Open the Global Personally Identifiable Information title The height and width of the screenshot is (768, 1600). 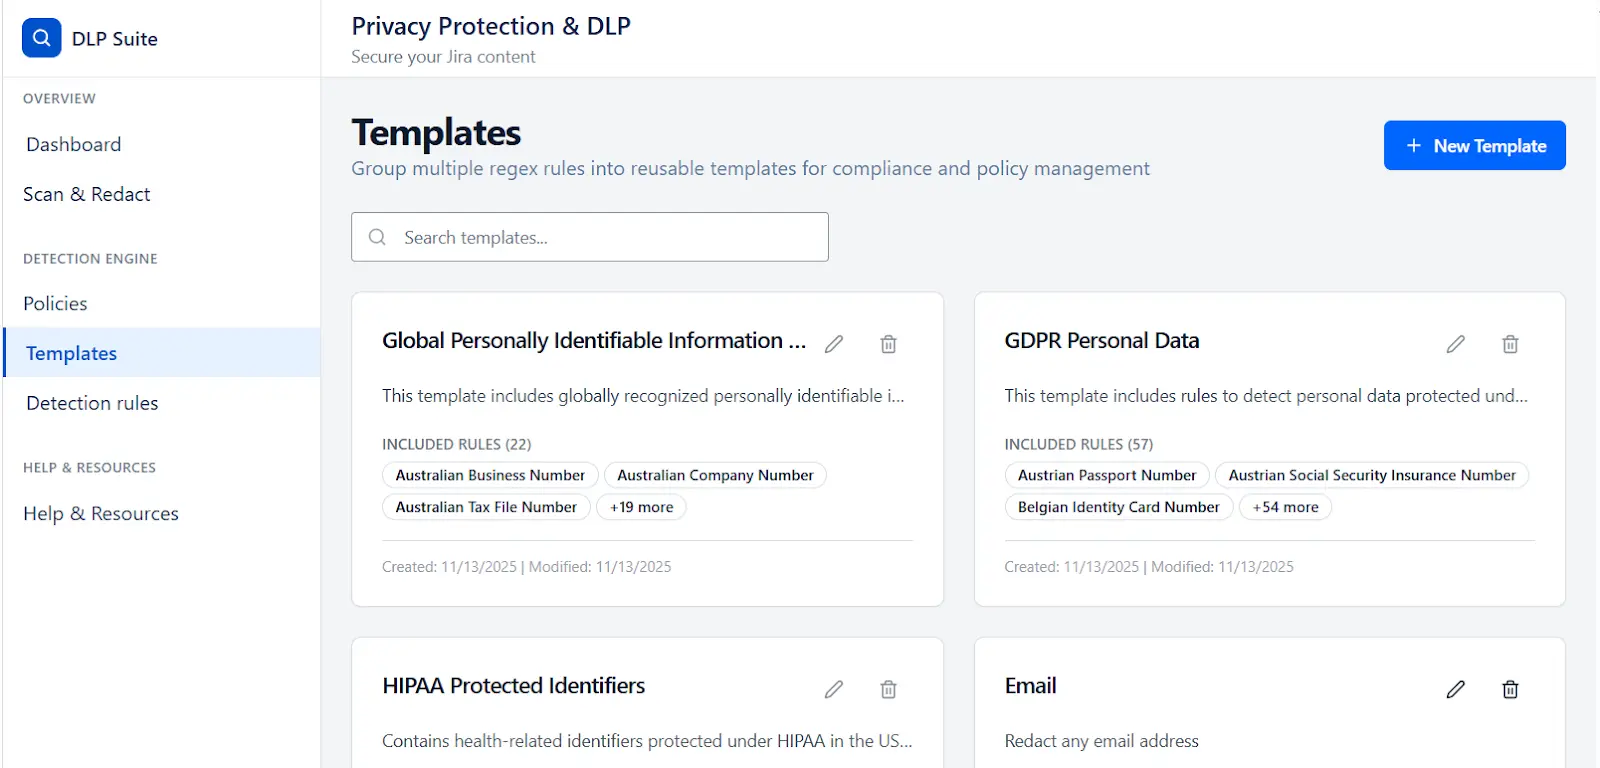coord(594,341)
